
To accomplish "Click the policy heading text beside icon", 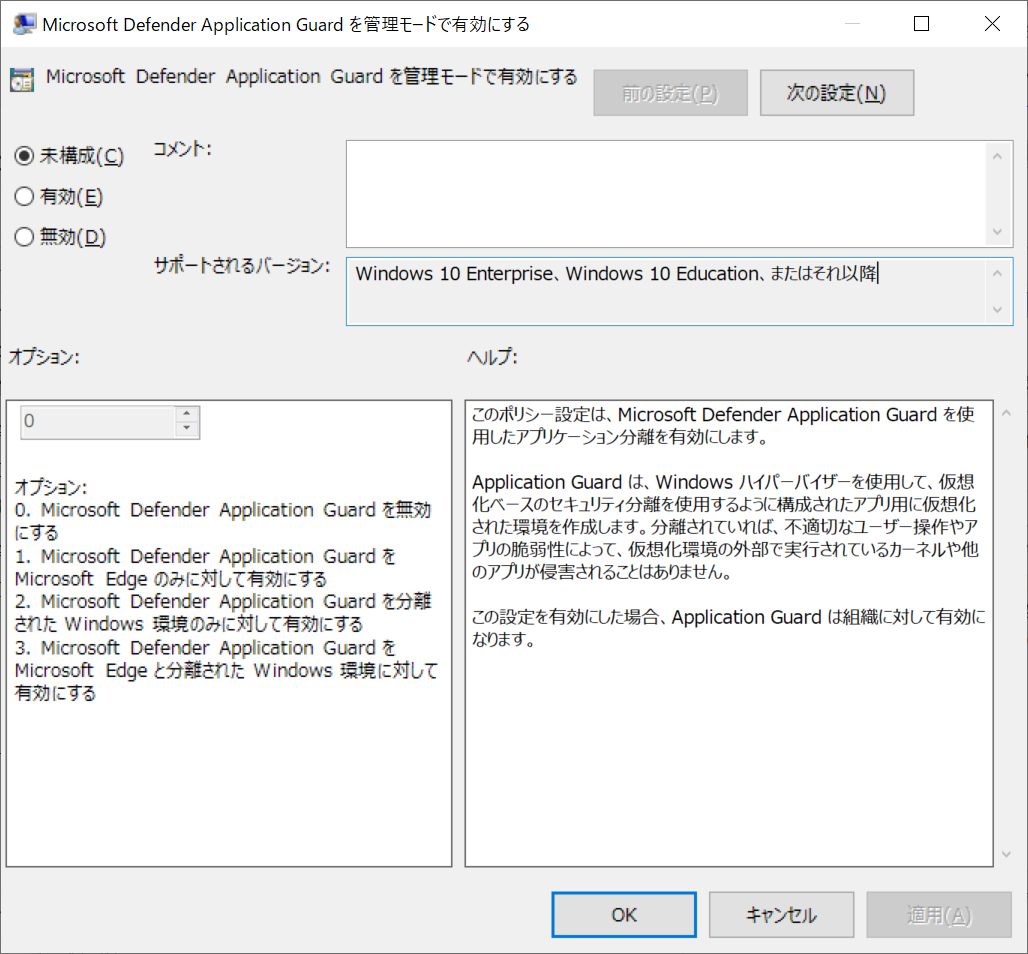I will (x=311, y=77).
